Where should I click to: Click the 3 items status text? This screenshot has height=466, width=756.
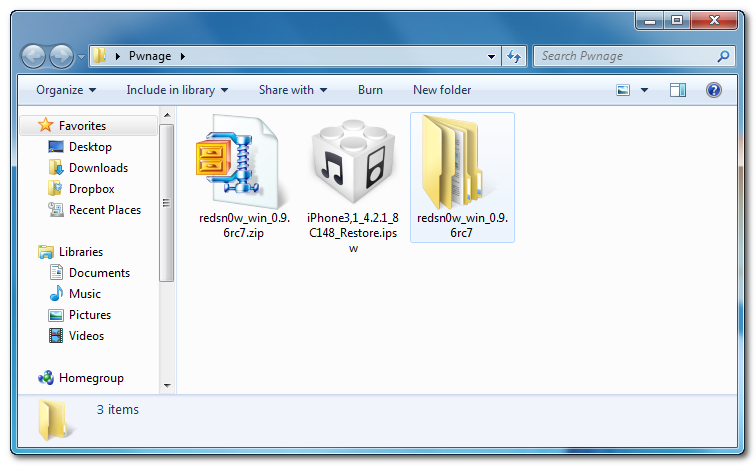click(118, 409)
